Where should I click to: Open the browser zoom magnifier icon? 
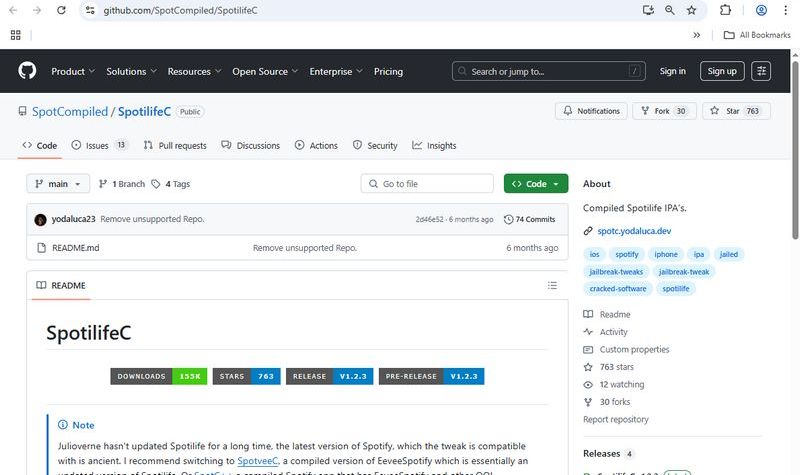coord(670,10)
